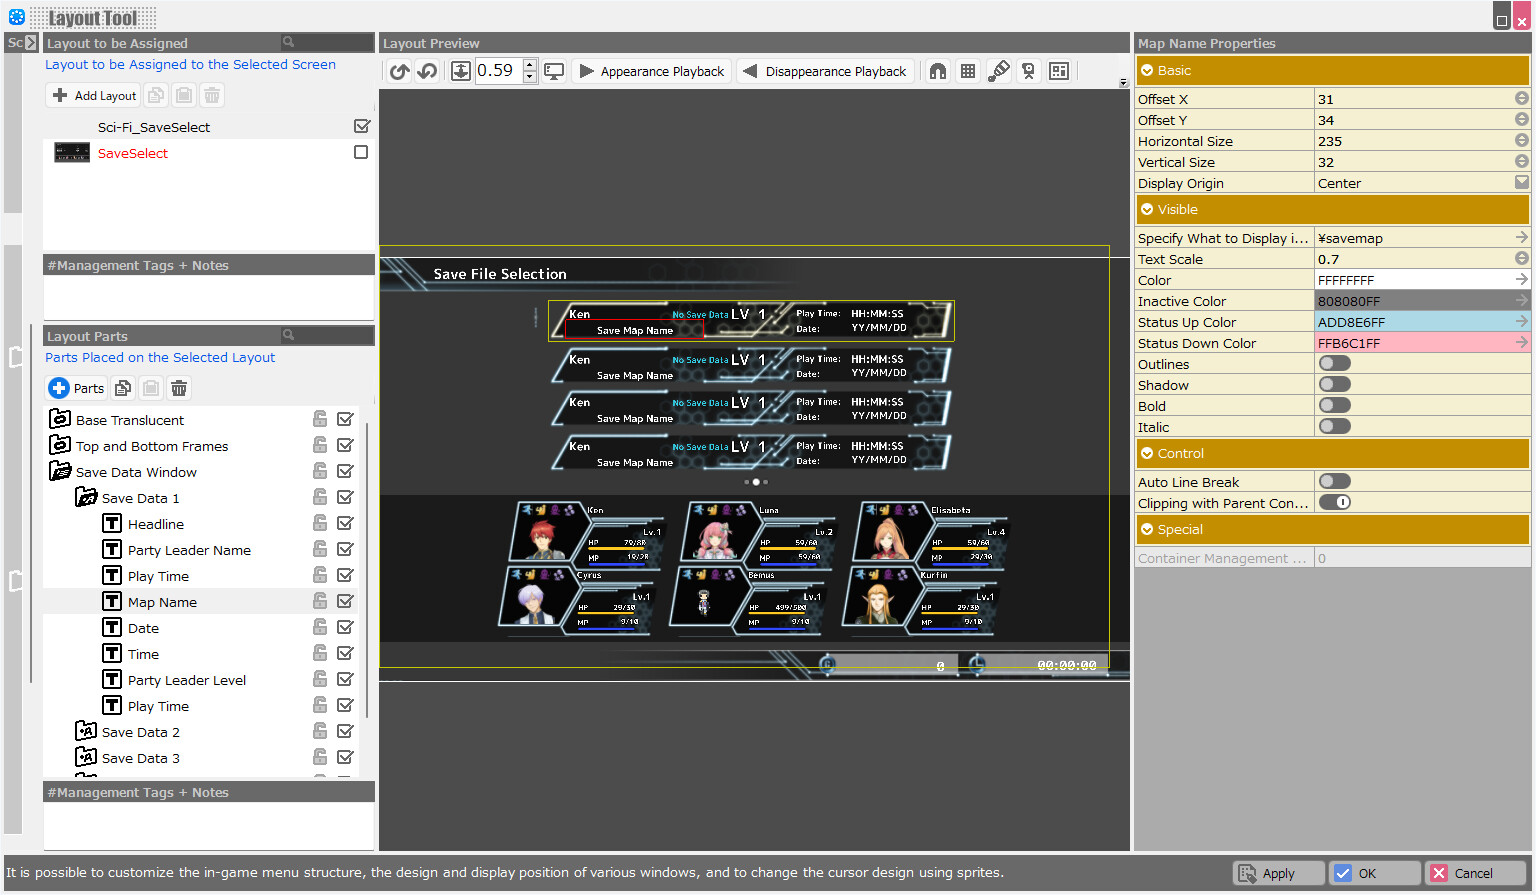Toggle the grid display icon
The height and width of the screenshot is (895, 1536).
pyautogui.click(x=967, y=71)
